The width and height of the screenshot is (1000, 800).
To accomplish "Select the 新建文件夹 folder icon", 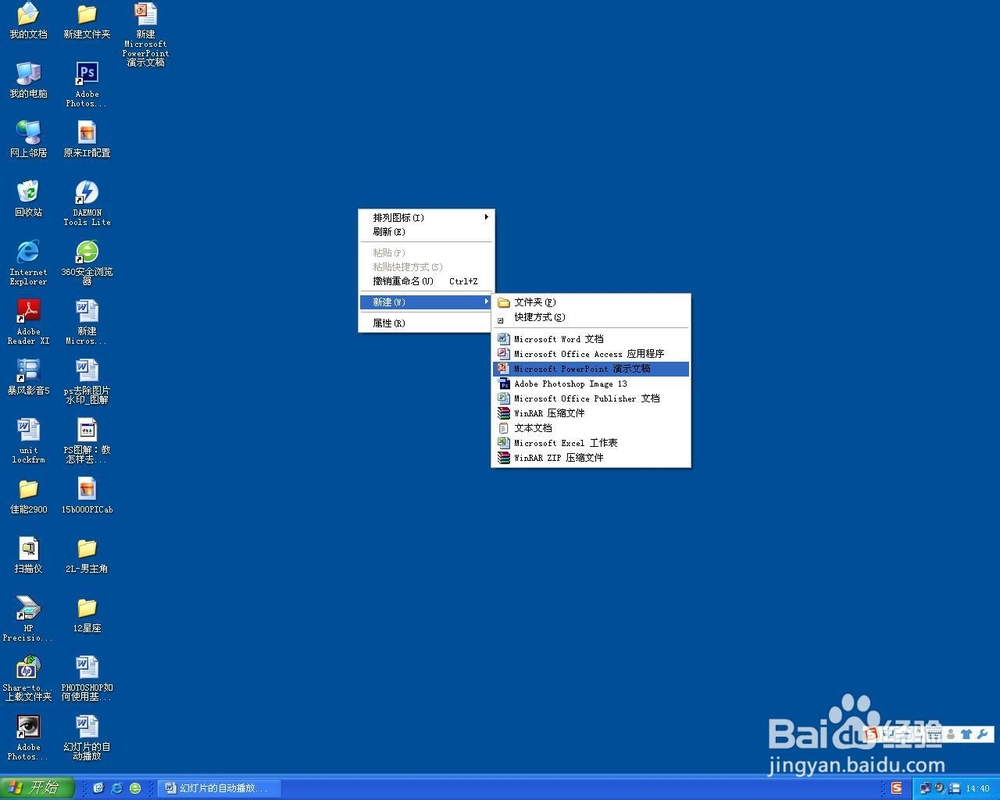I will pyautogui.click(x=87, y=20).
